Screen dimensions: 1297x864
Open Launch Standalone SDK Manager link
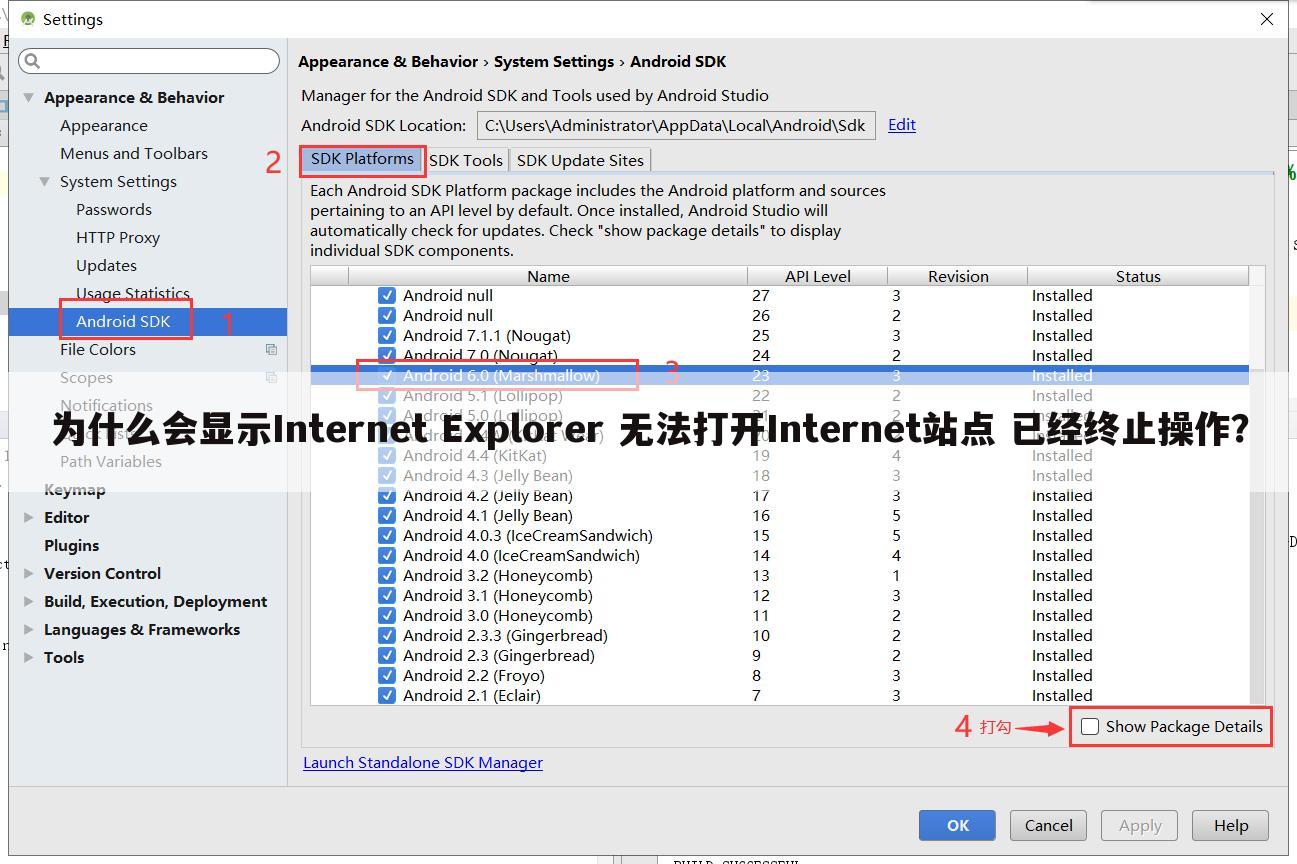pyautogui.click(x=423, y=762)
